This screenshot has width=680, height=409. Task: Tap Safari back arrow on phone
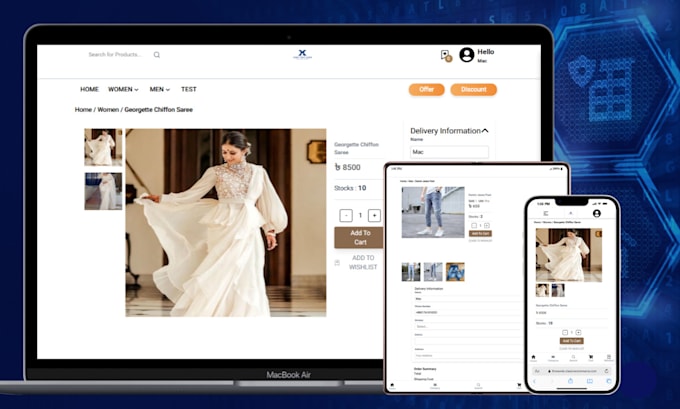(535, 381)
